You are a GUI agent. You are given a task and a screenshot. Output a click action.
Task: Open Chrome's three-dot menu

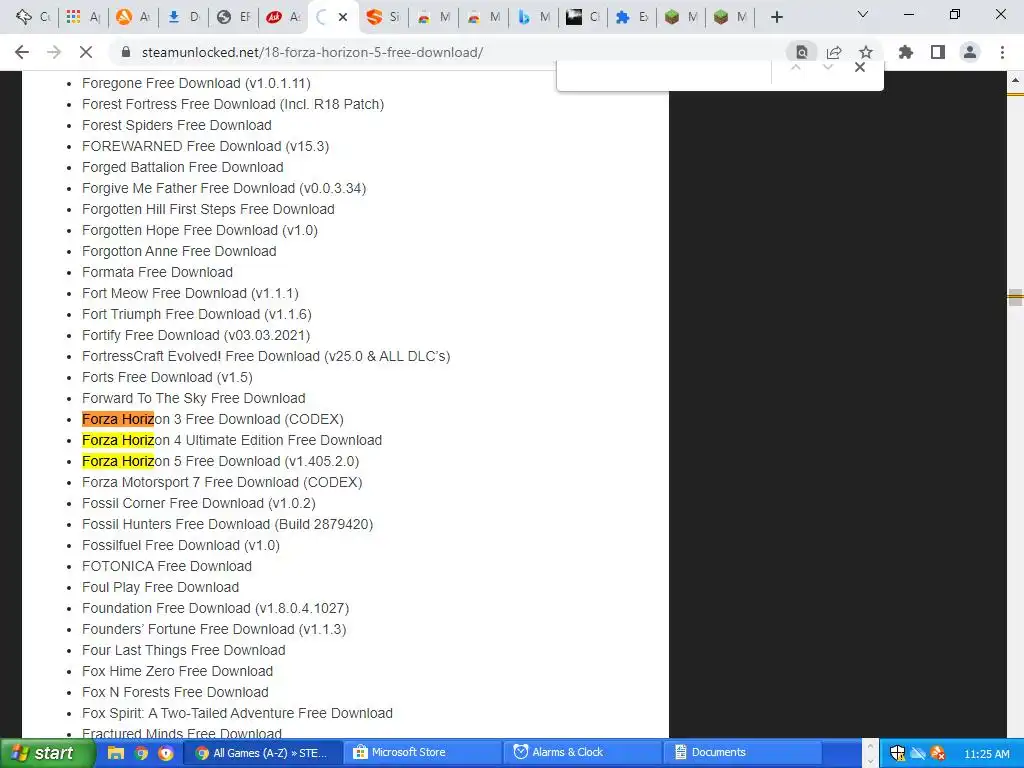click(1002, 52)
